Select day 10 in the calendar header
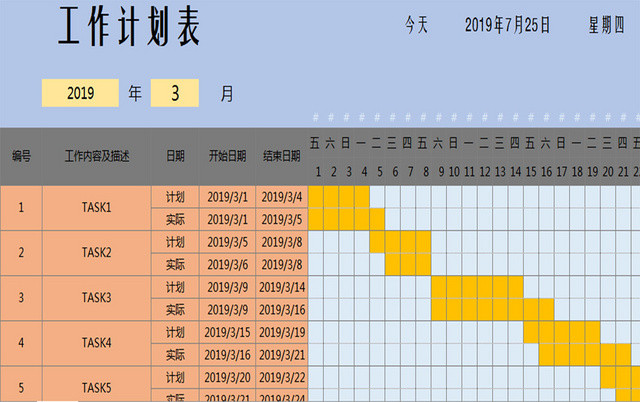The image size is (640, 402). click(x=454, y=172)
